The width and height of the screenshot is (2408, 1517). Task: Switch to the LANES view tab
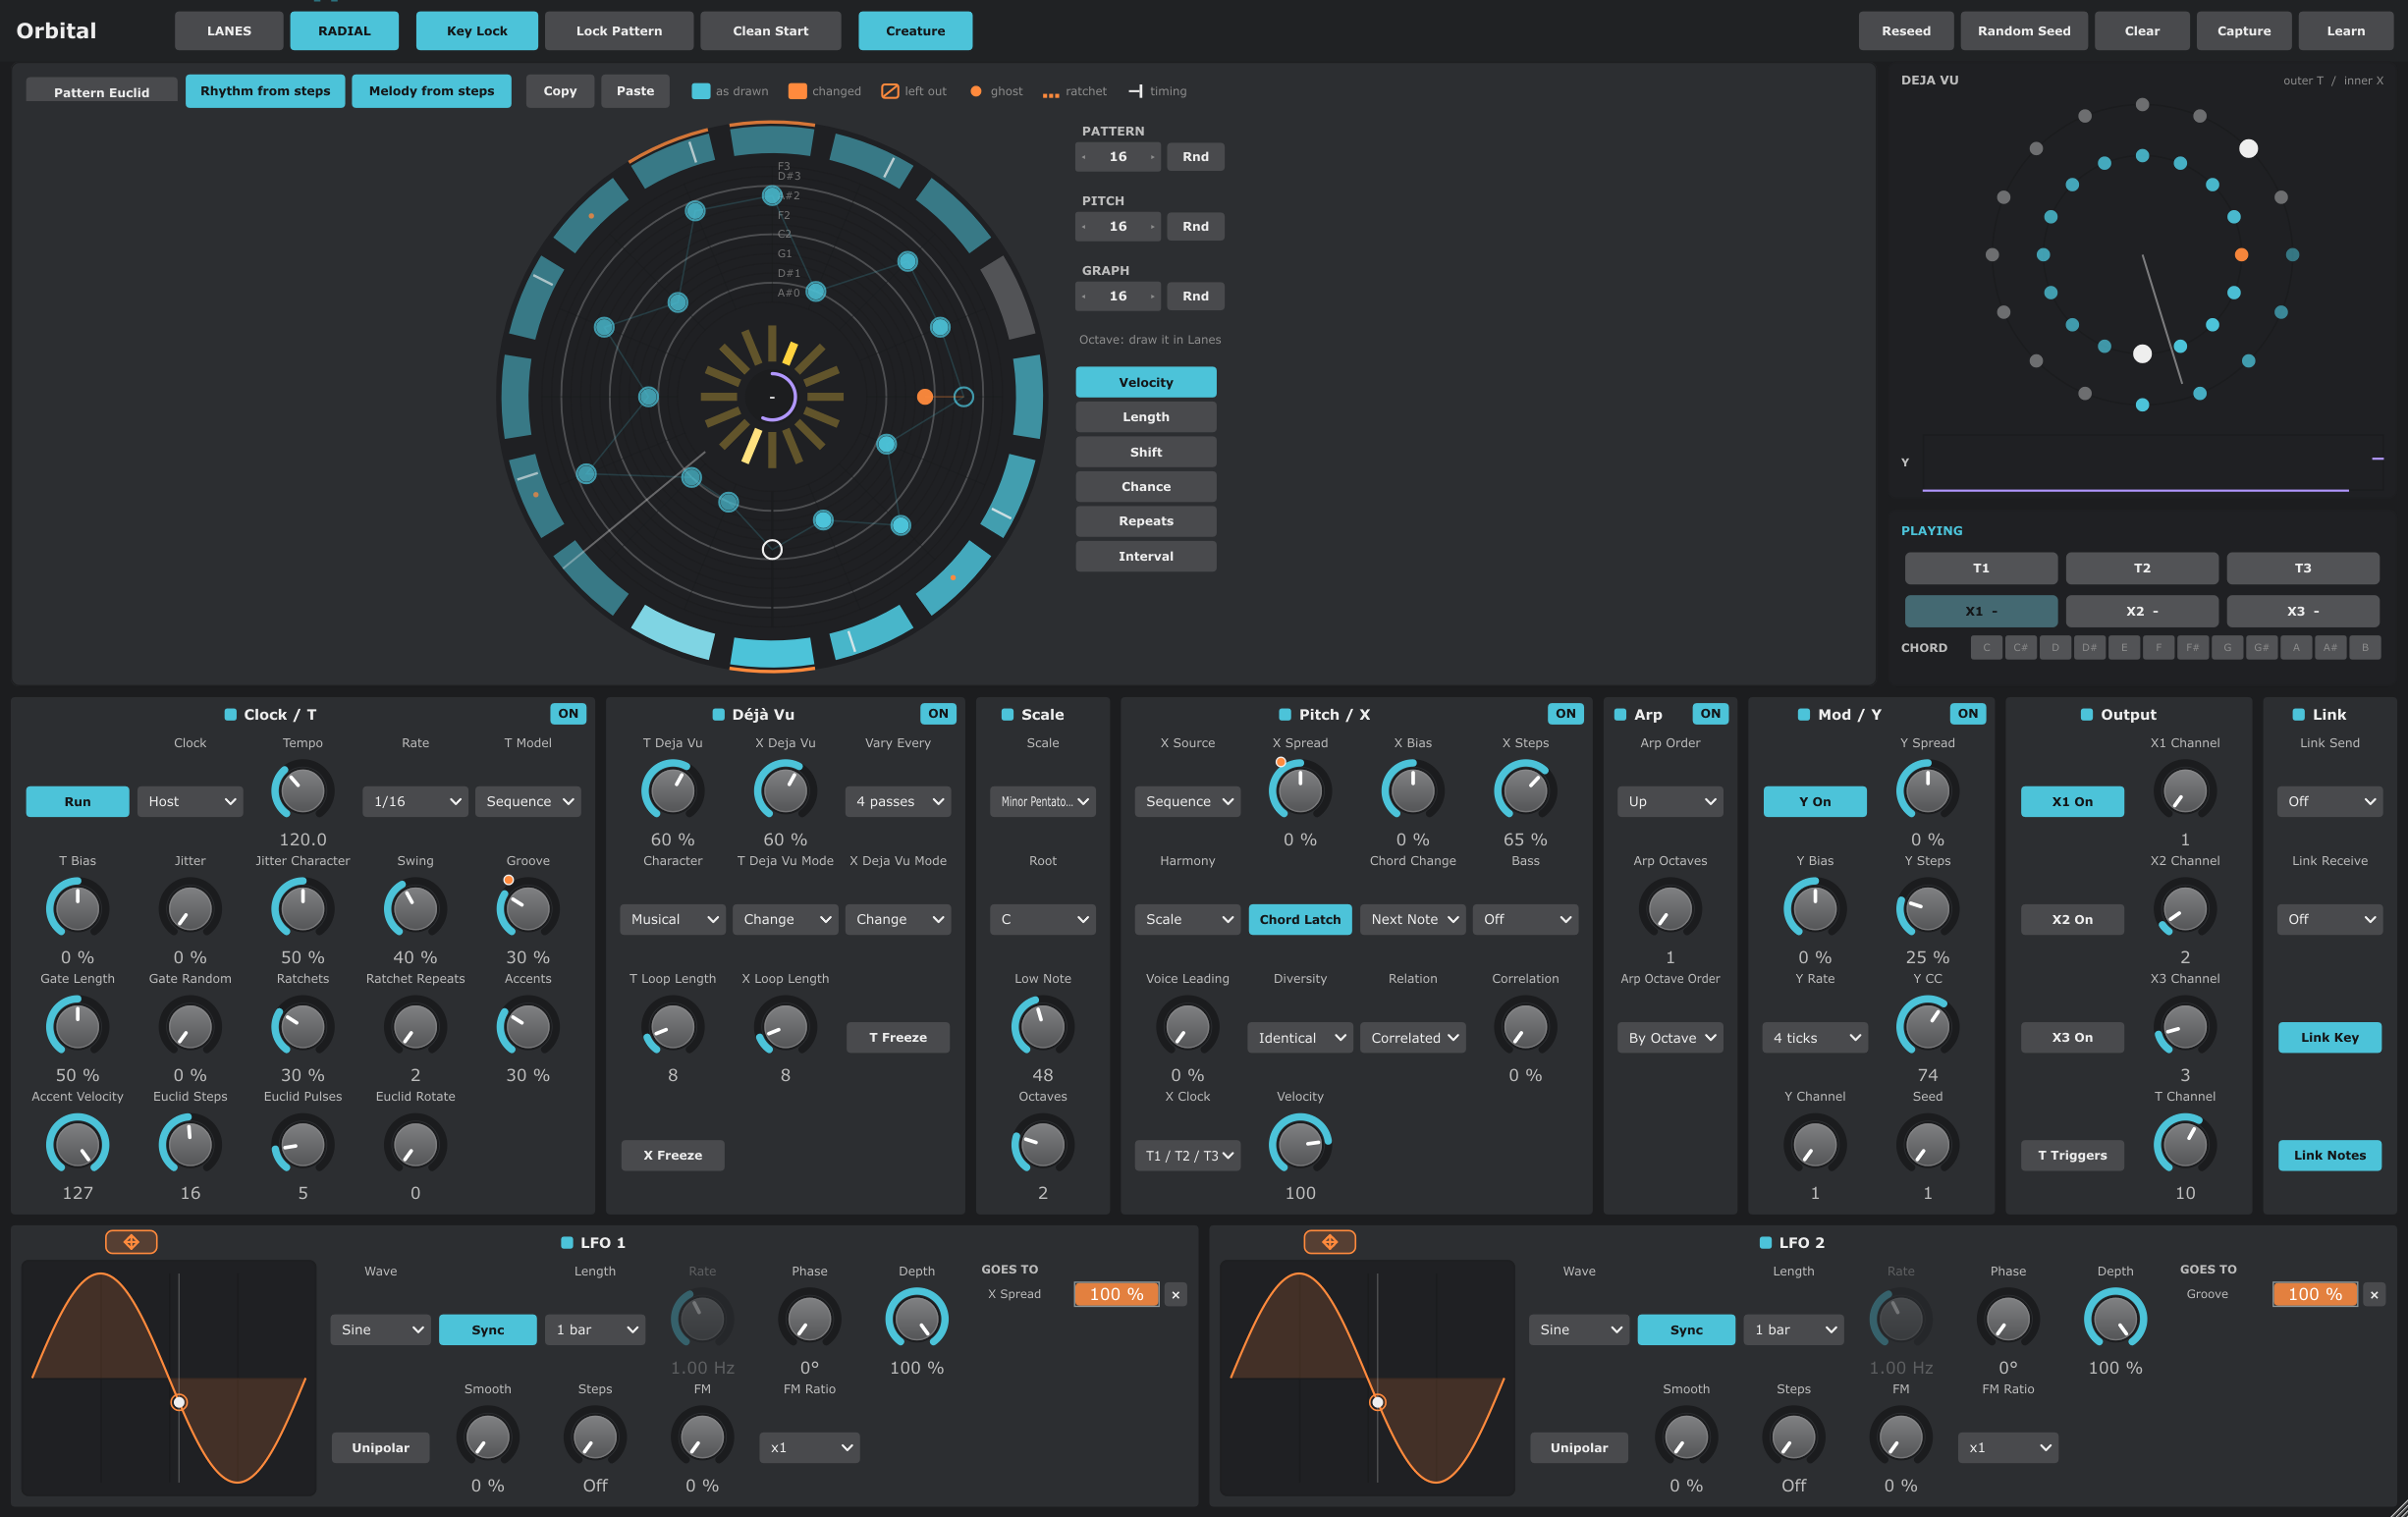[229, 31]
